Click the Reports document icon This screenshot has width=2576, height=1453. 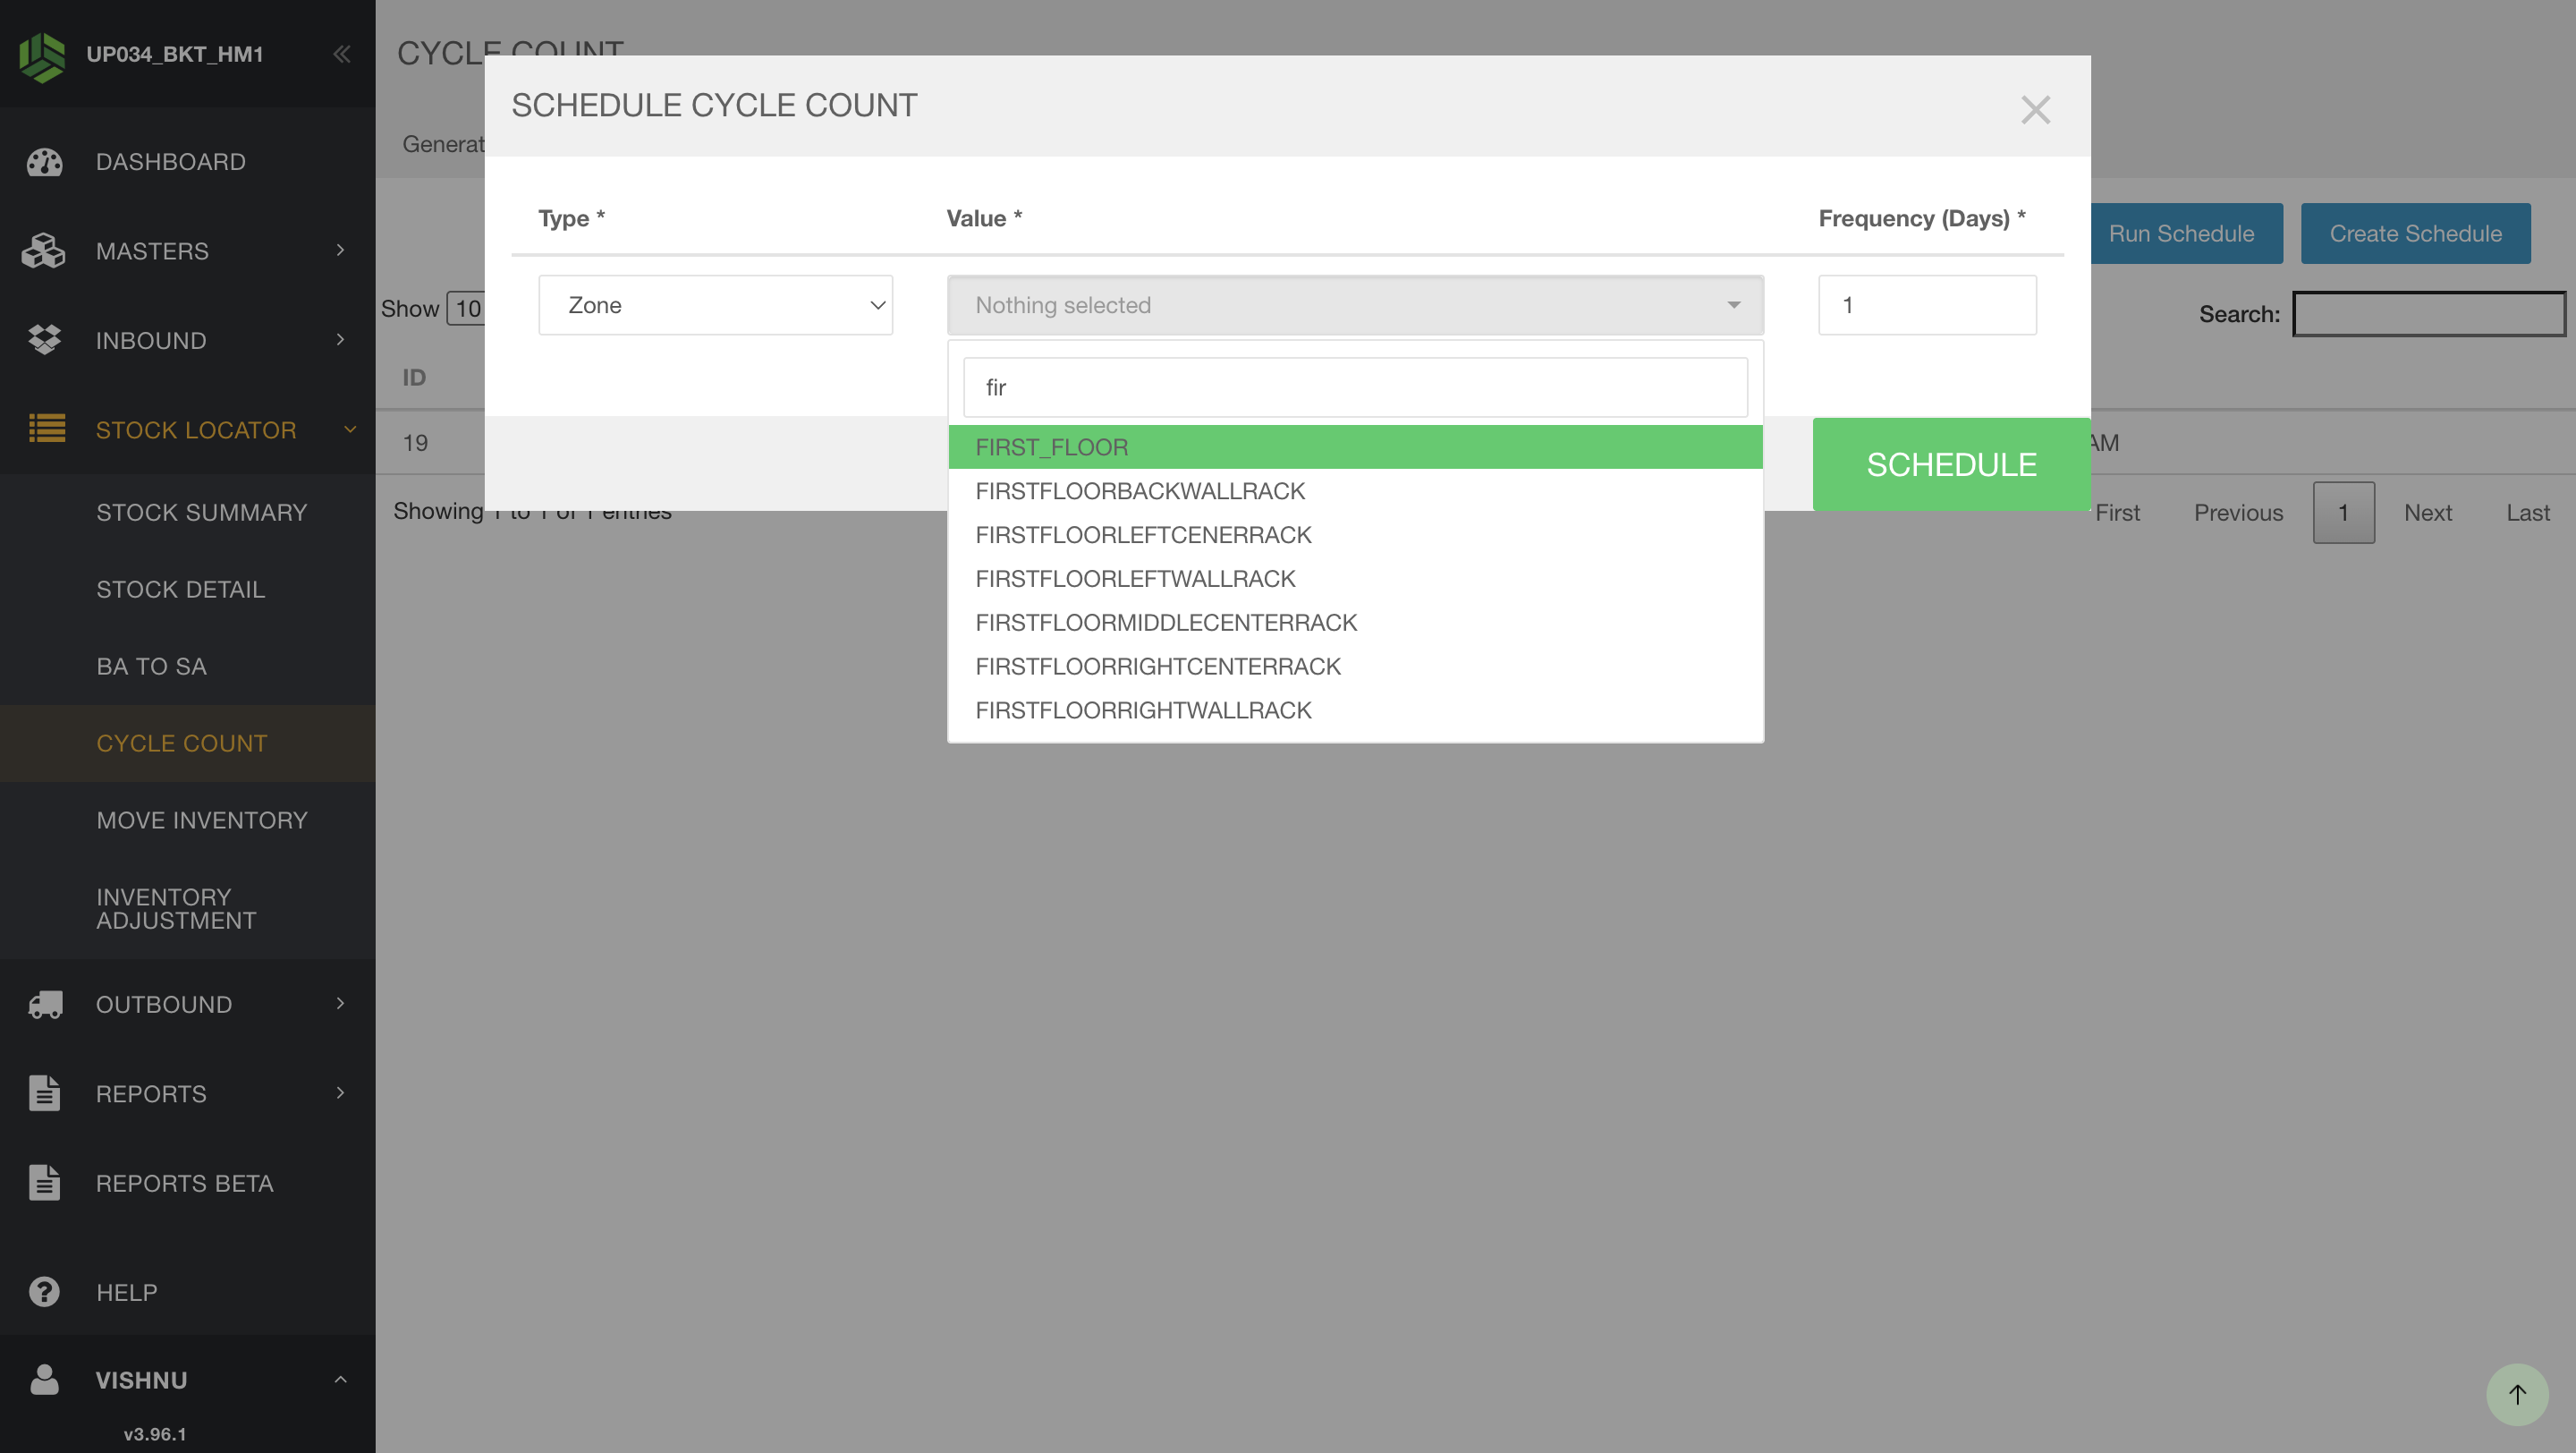[44, 1093]
